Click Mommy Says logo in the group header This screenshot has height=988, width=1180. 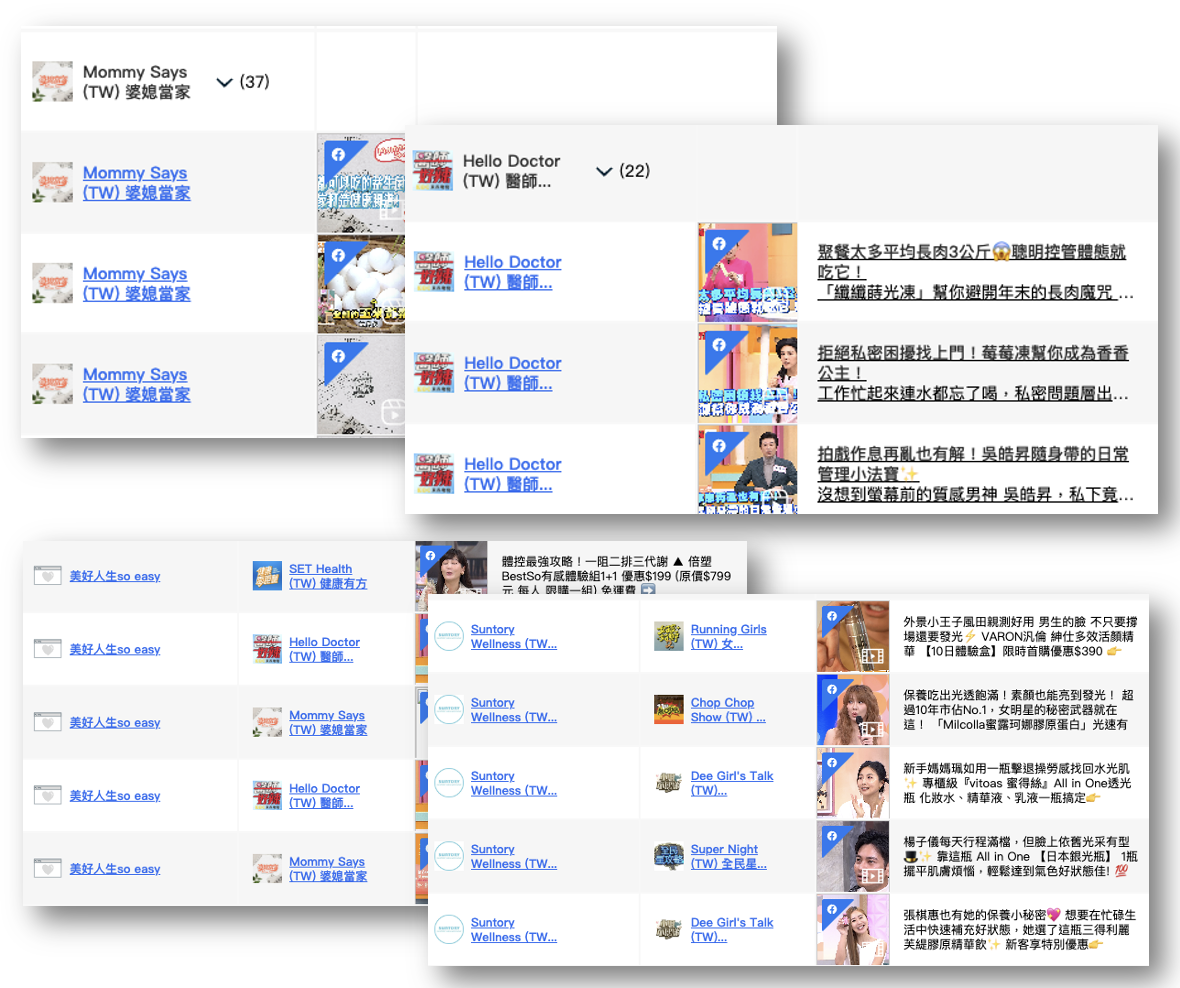(x=52, y=82)
